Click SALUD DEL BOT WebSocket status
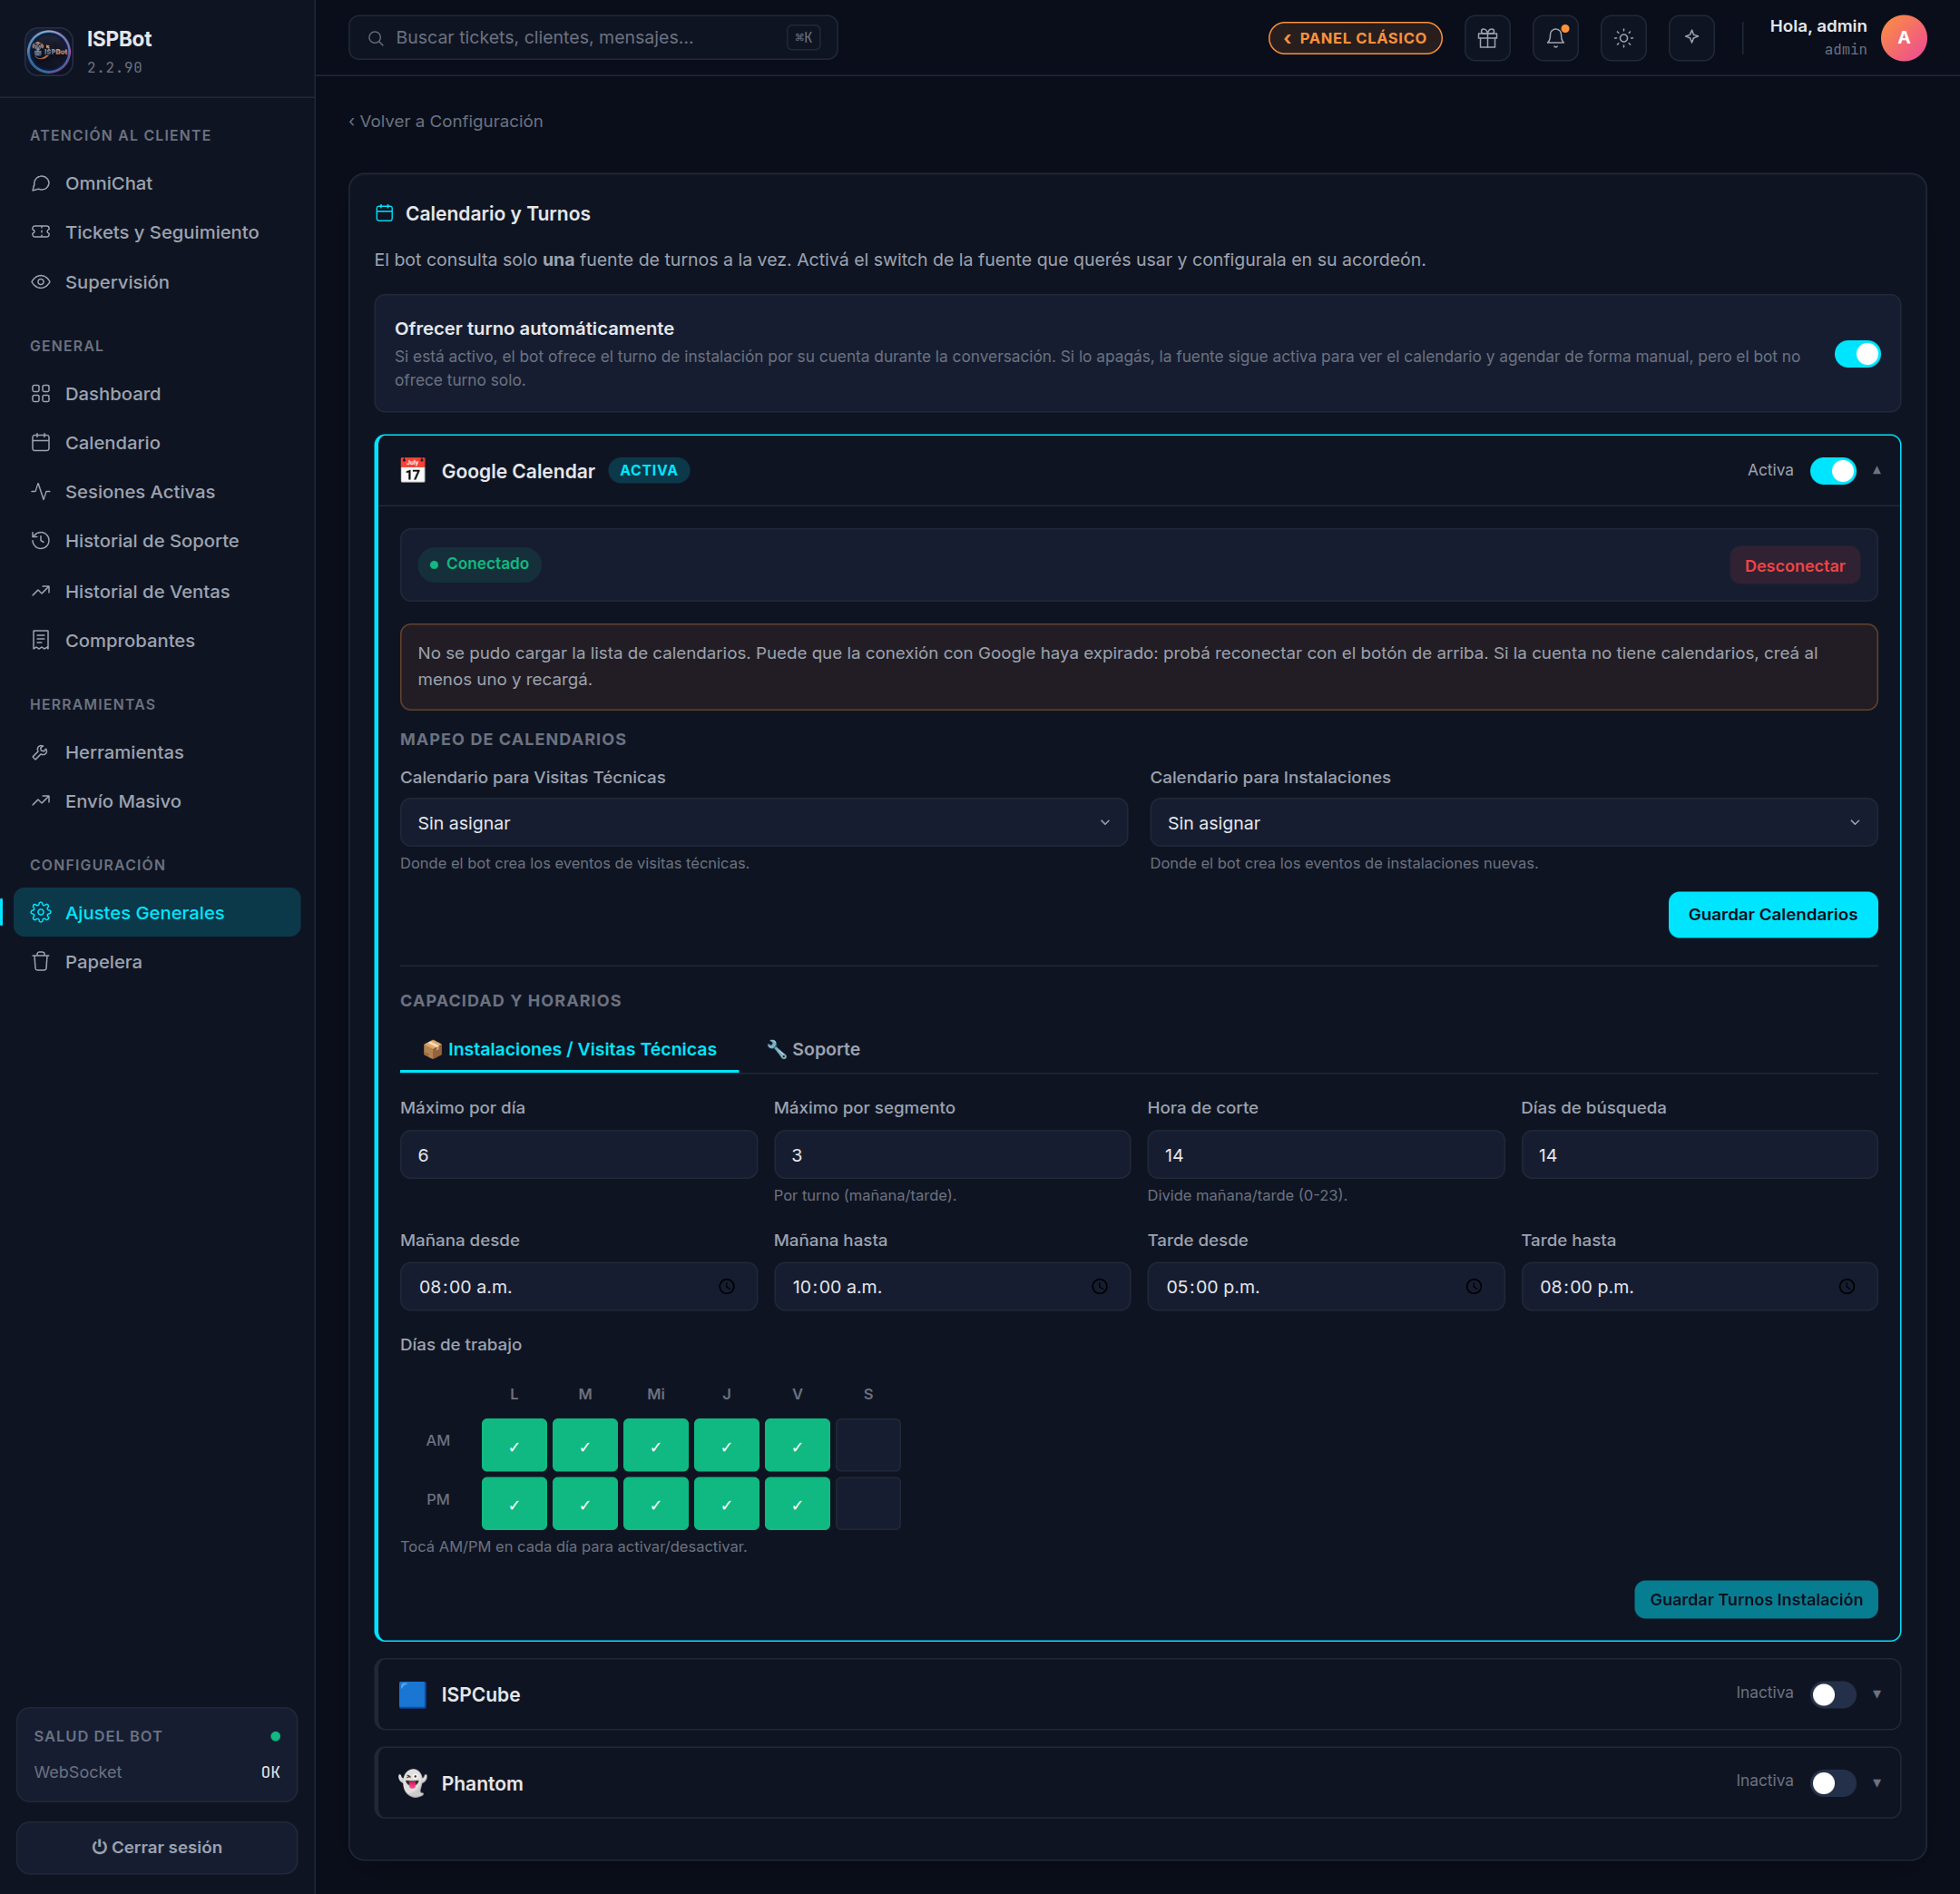The height and width of the screenshot is (1894, 1960). 157,1772
